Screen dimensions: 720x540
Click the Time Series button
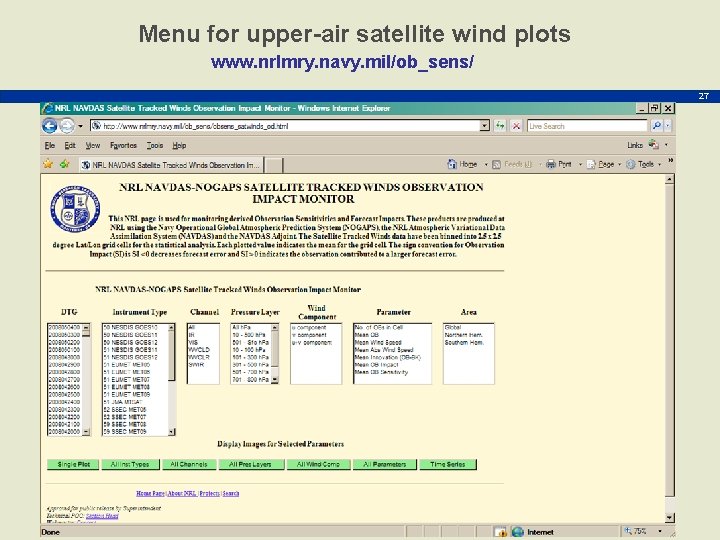click(x=448, y=464)
